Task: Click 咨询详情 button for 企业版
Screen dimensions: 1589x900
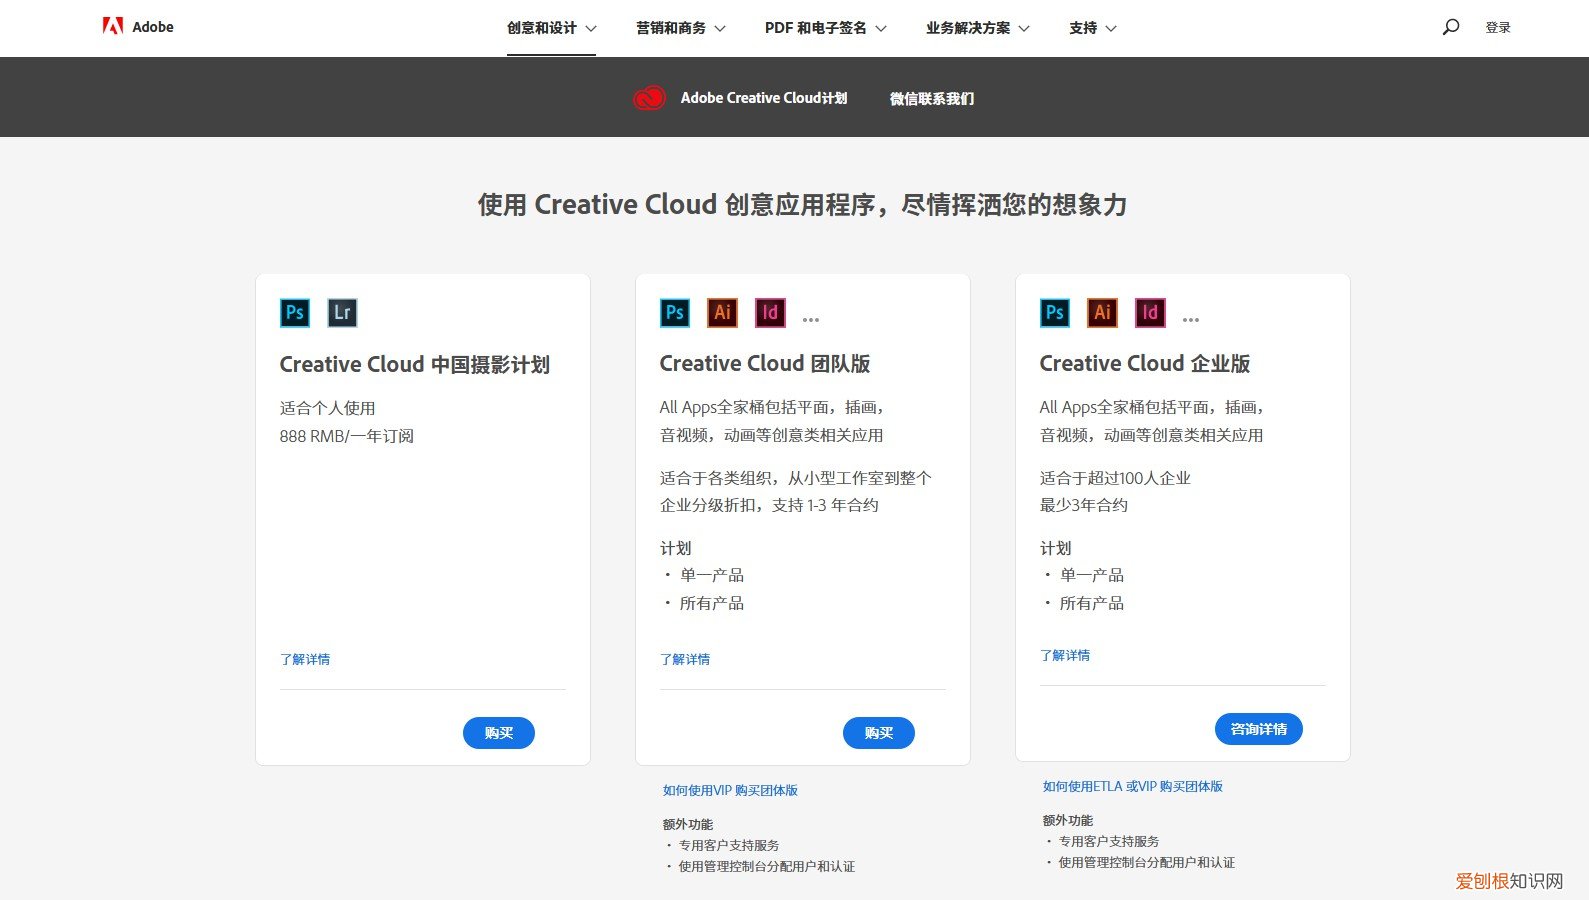Action: click(1259, 729)
